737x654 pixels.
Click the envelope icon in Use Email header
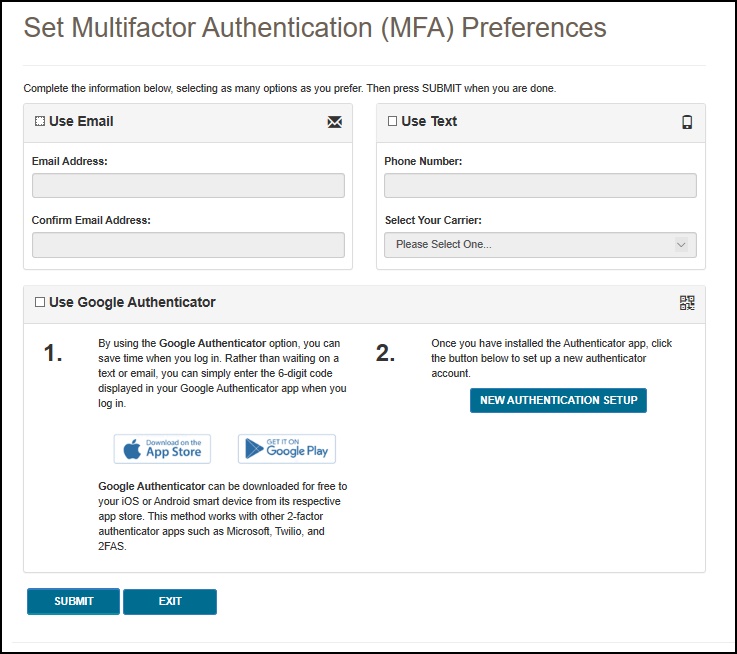pyautogui.click(x=334, y=122)
